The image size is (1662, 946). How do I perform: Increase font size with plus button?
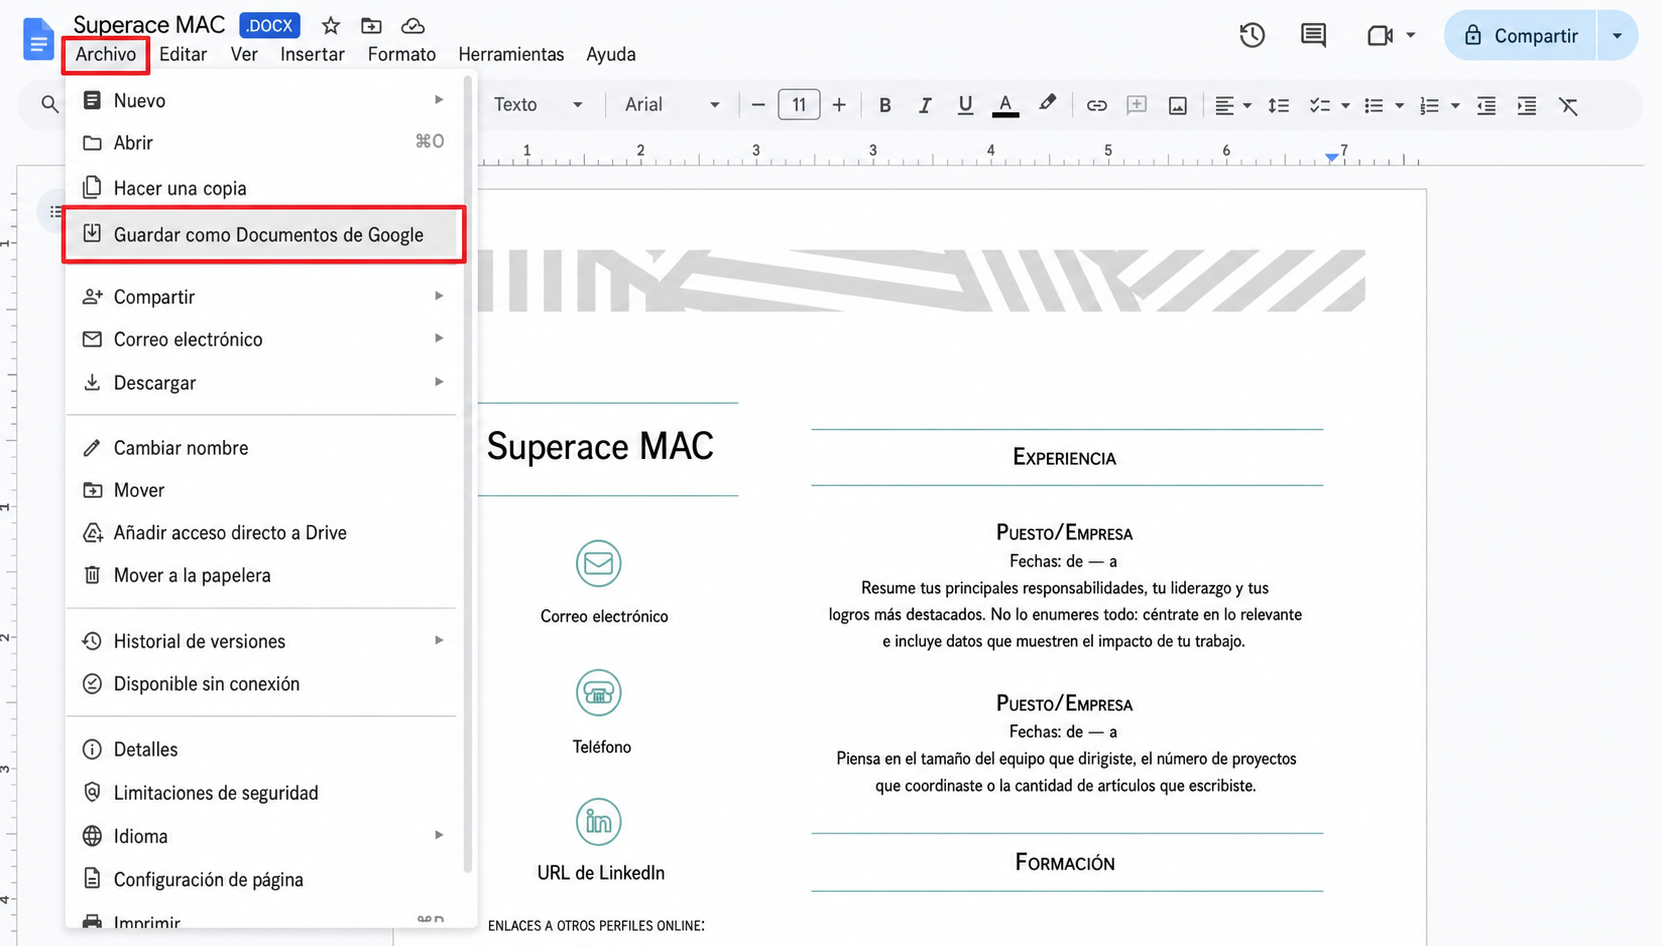(x=839, y=105)
